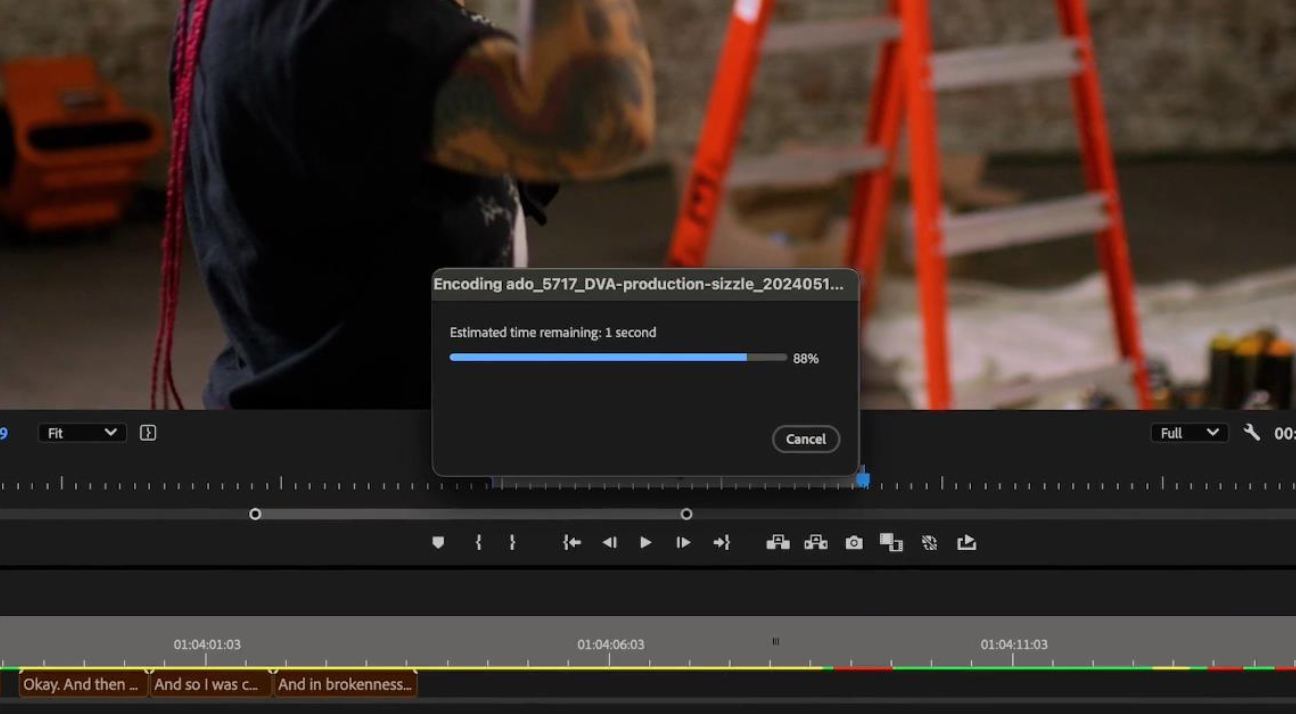Select the caption starting with Okay
Image resolution: width=1296 pixels, height=714 pixels.
tap(81, 684)
